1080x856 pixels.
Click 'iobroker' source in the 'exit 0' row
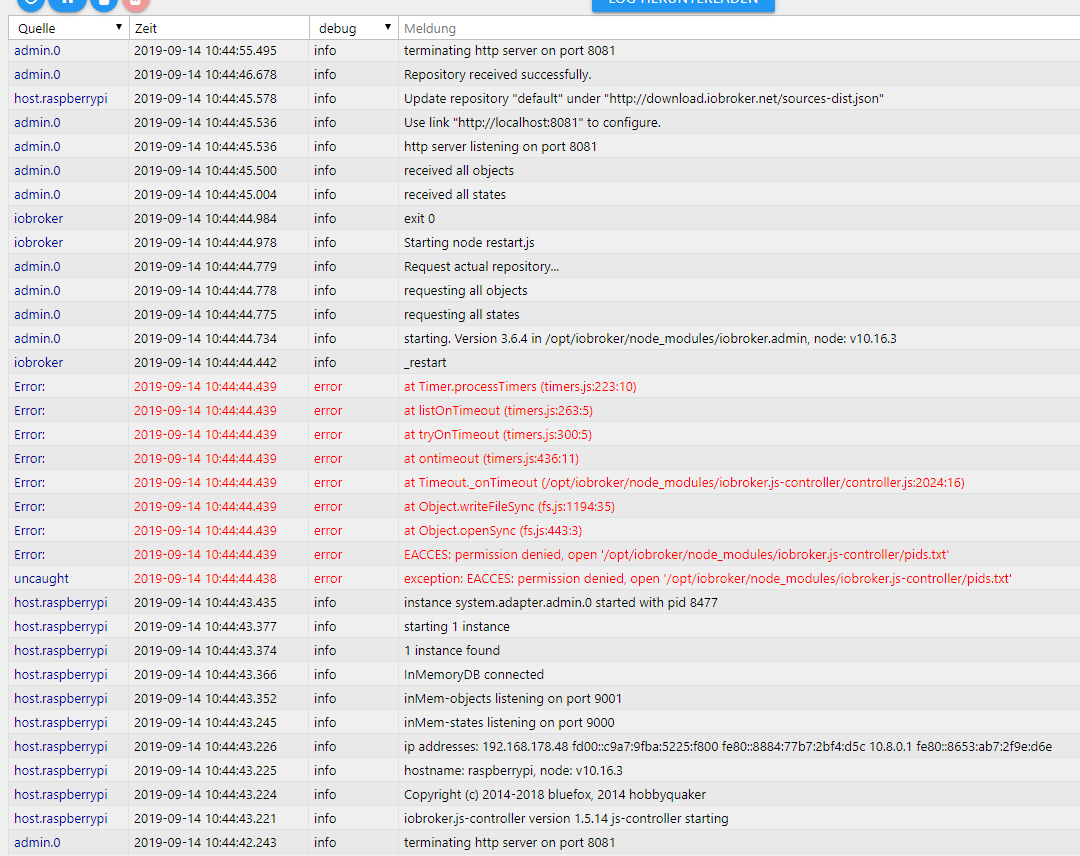coord(39,218)
